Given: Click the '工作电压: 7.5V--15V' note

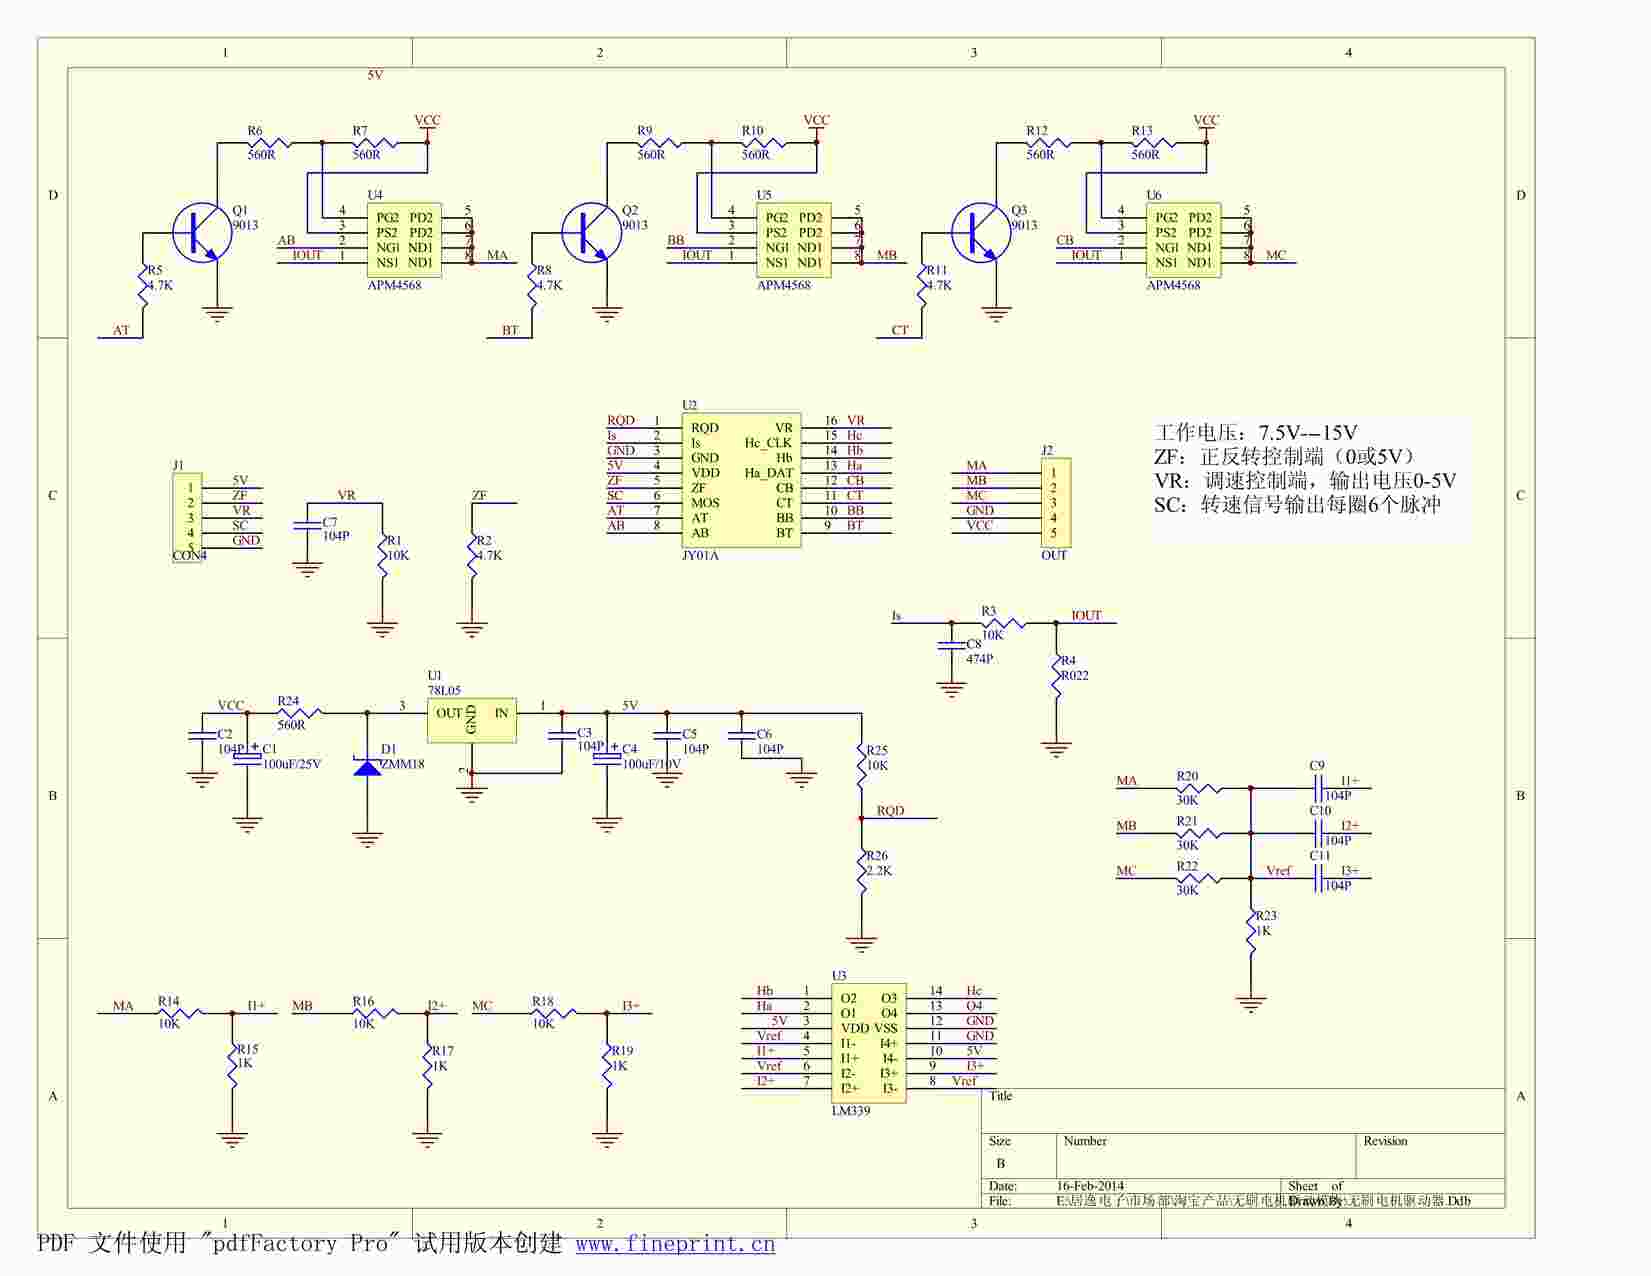Looking at the screenshot, I should click(1256, 433).
